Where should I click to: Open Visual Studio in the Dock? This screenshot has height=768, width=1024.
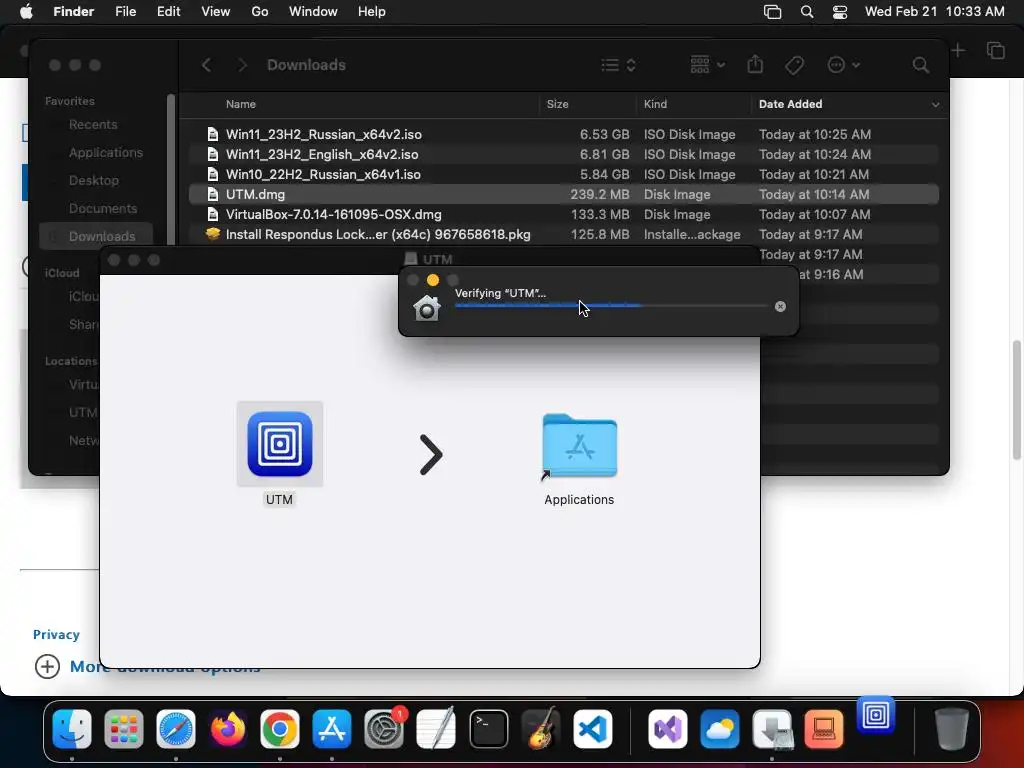[x=667, y=729]
